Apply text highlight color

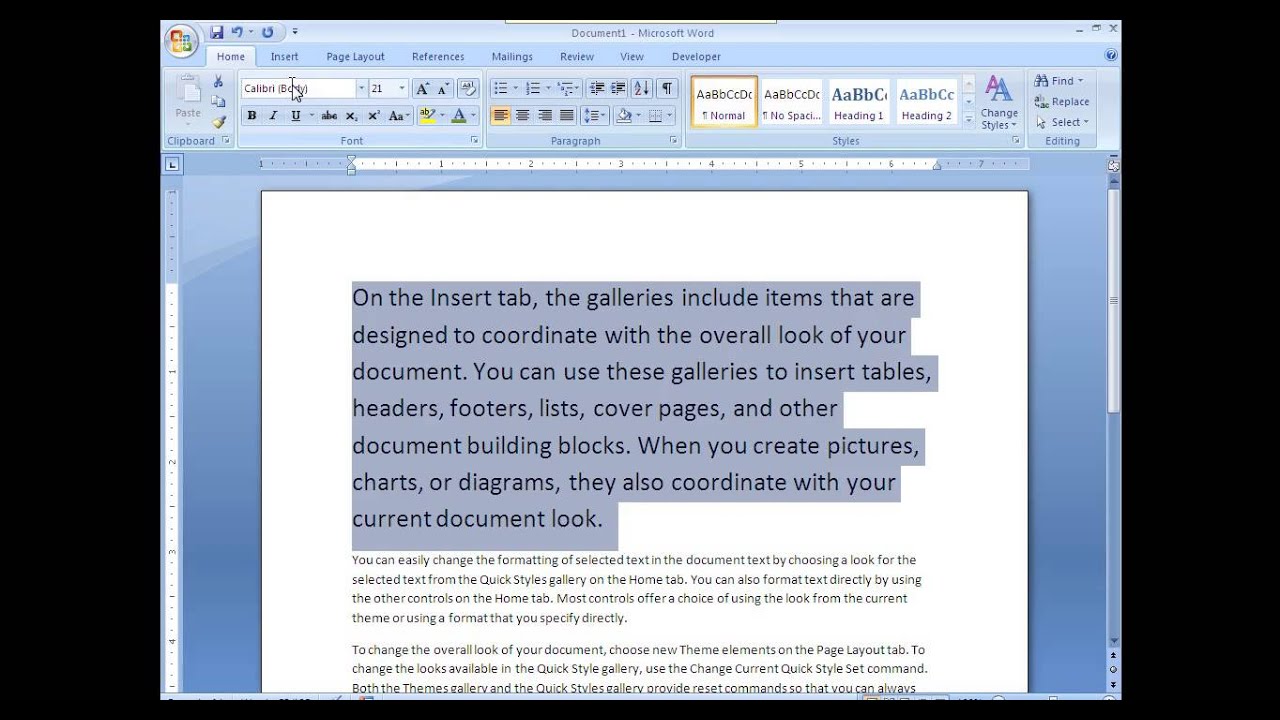(428, 116)
